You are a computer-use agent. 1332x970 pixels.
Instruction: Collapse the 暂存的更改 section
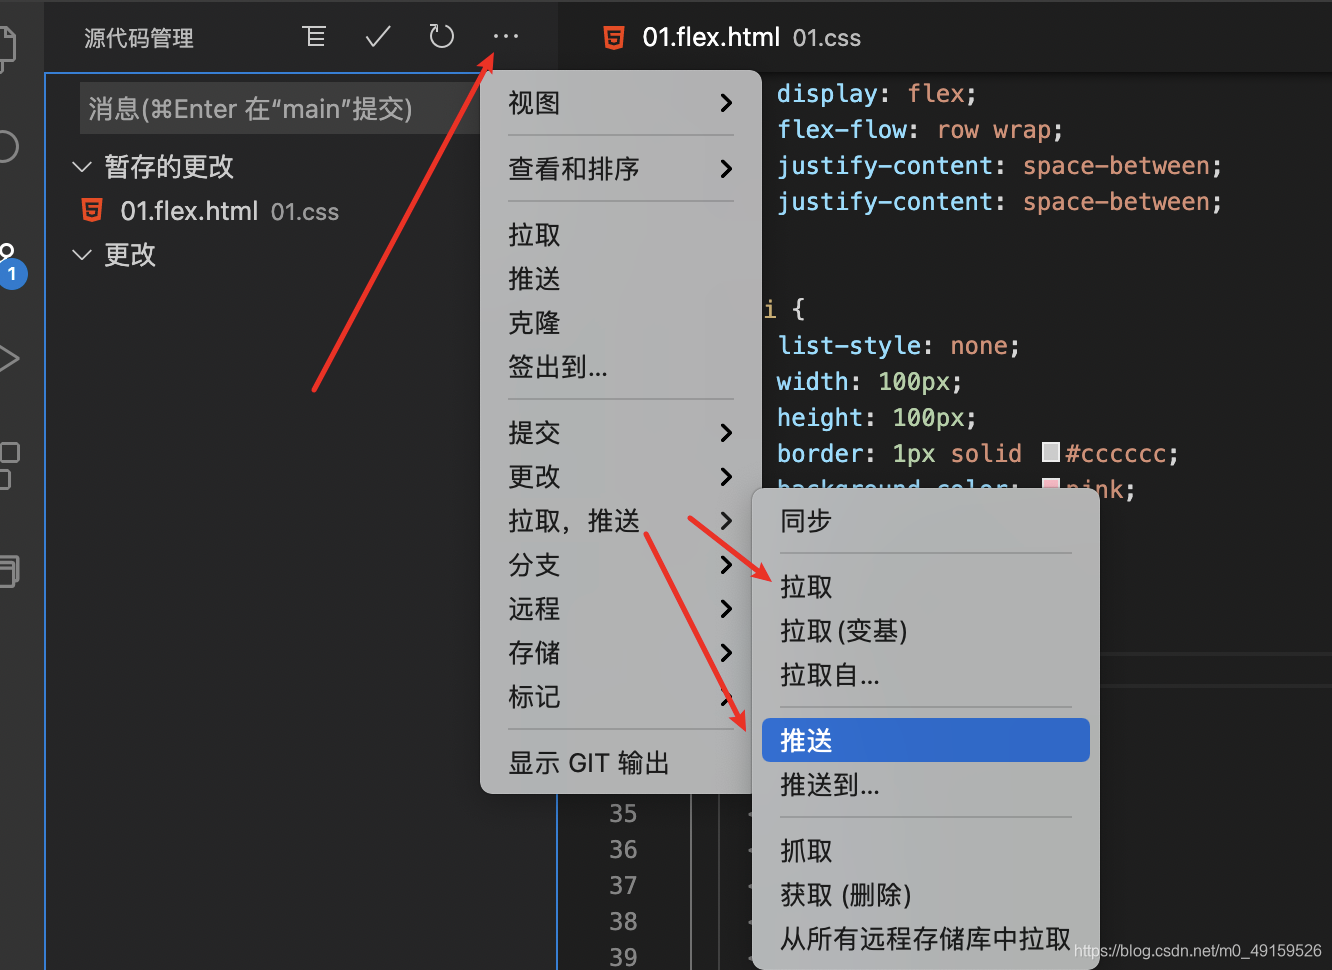(x=82, y=167)
